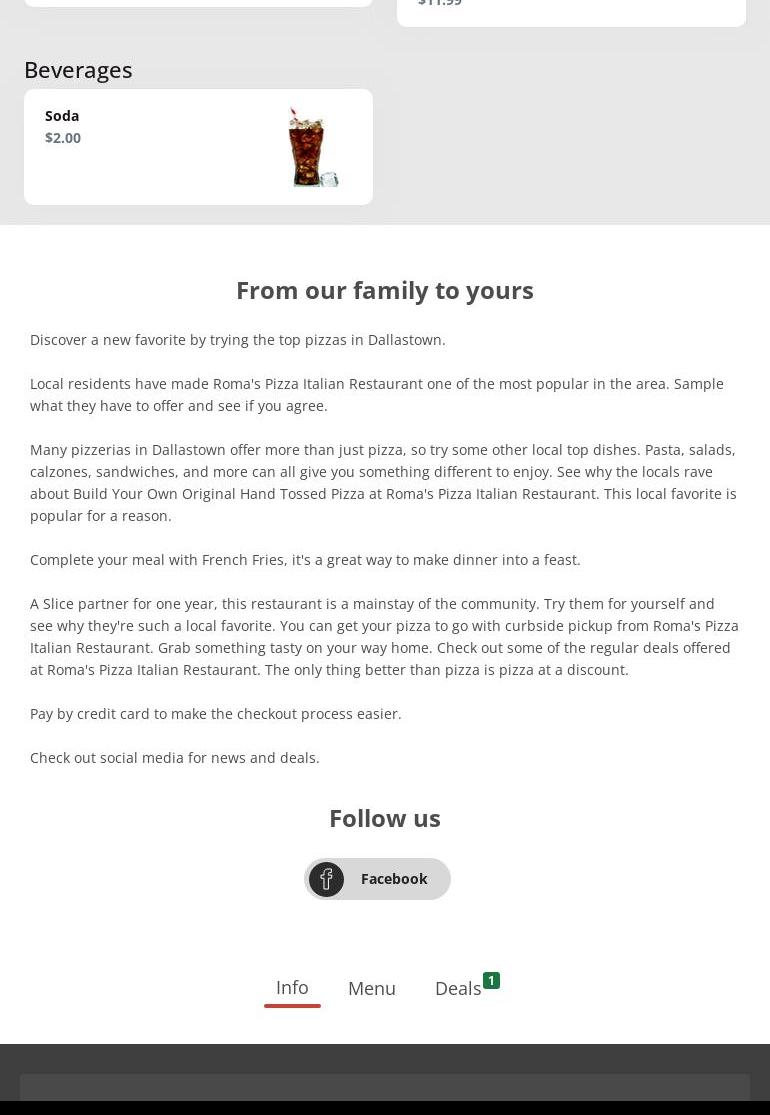Click the "Follow us" heading
The width and height of the screenshot is (770, 1115).
(x=385, y=818)
